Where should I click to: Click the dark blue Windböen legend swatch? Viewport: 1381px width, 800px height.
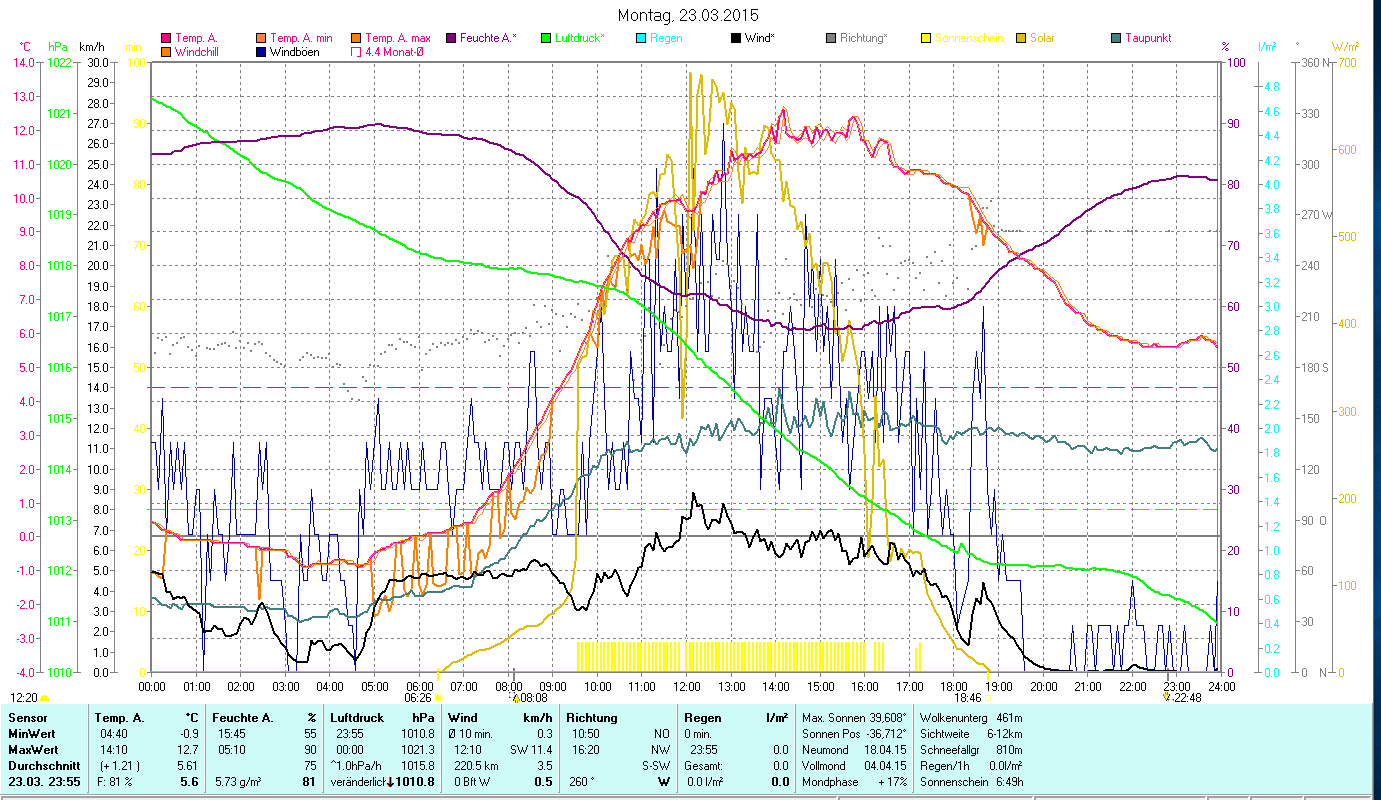point(263,51)
